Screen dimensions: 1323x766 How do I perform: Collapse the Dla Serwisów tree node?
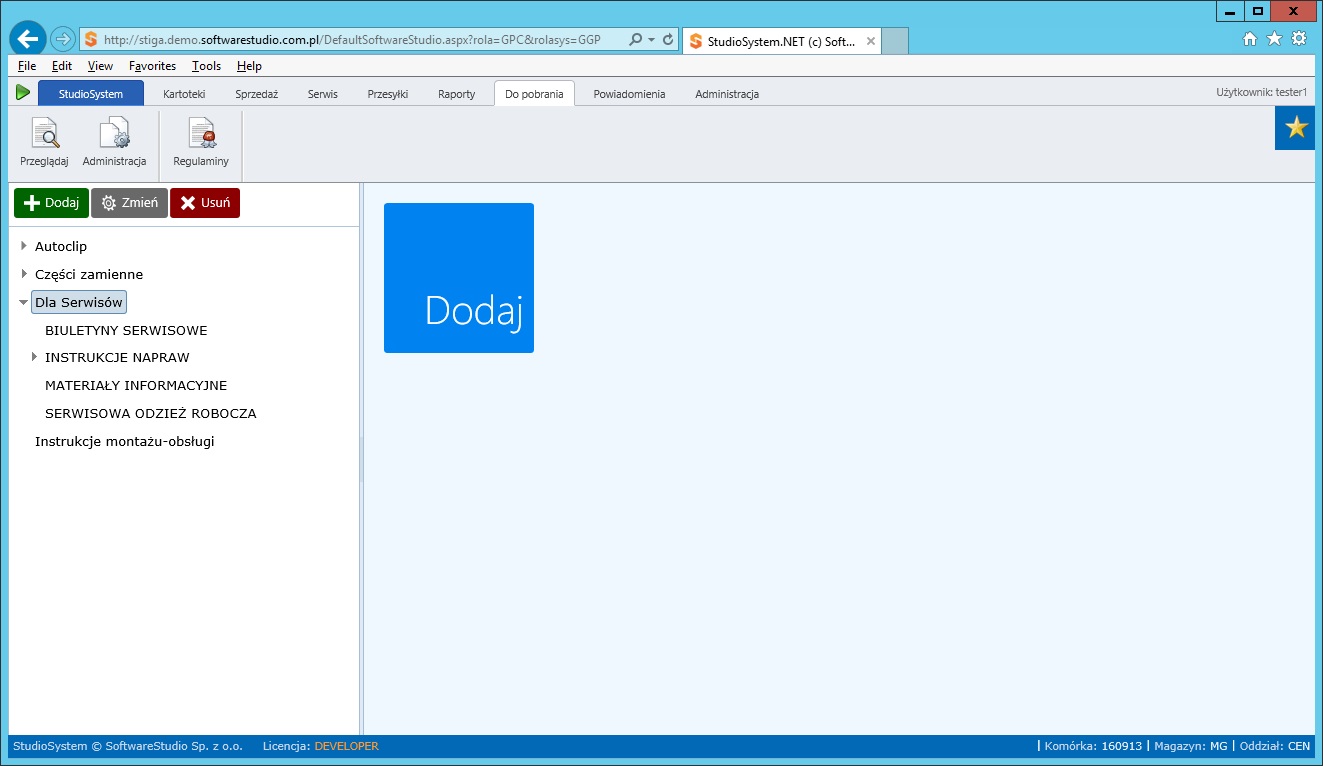pos(23,302)
